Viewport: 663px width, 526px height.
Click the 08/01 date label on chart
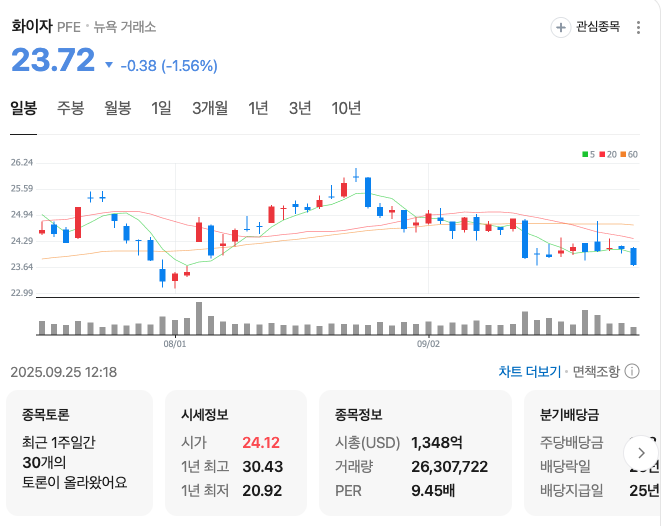click(x=175, y=344)
